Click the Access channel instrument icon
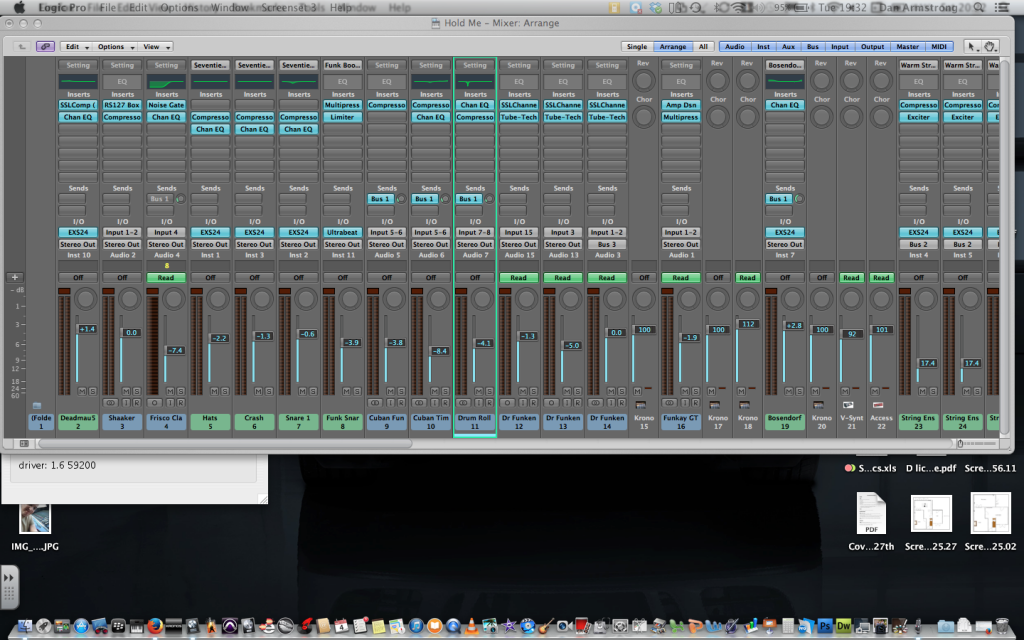This screenshot has width=1024, height=640. 878,406
